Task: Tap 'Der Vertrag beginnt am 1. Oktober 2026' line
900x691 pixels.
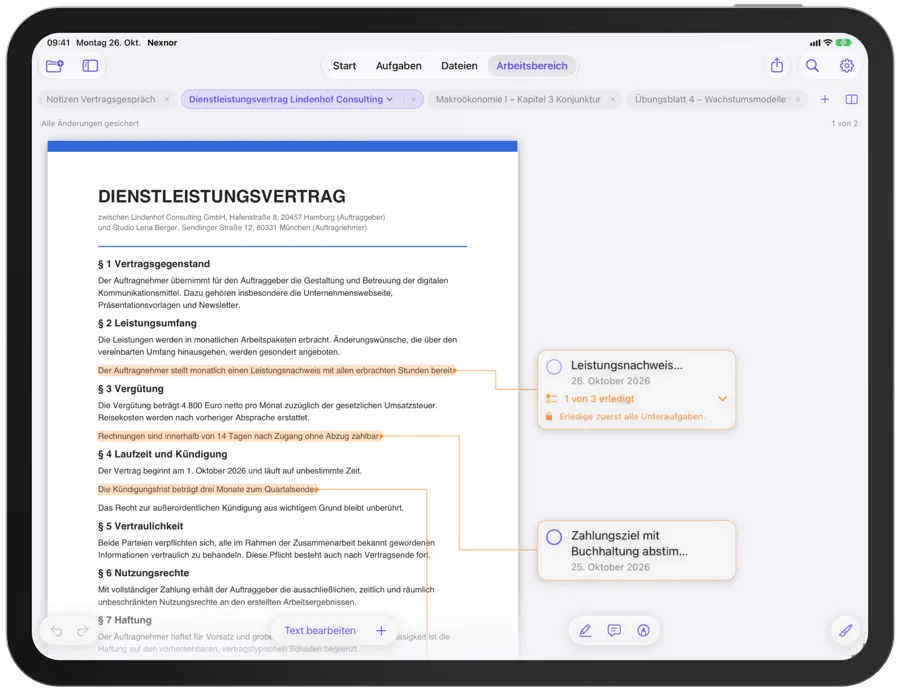Action: pyautogui.click(x=230, y=471)
